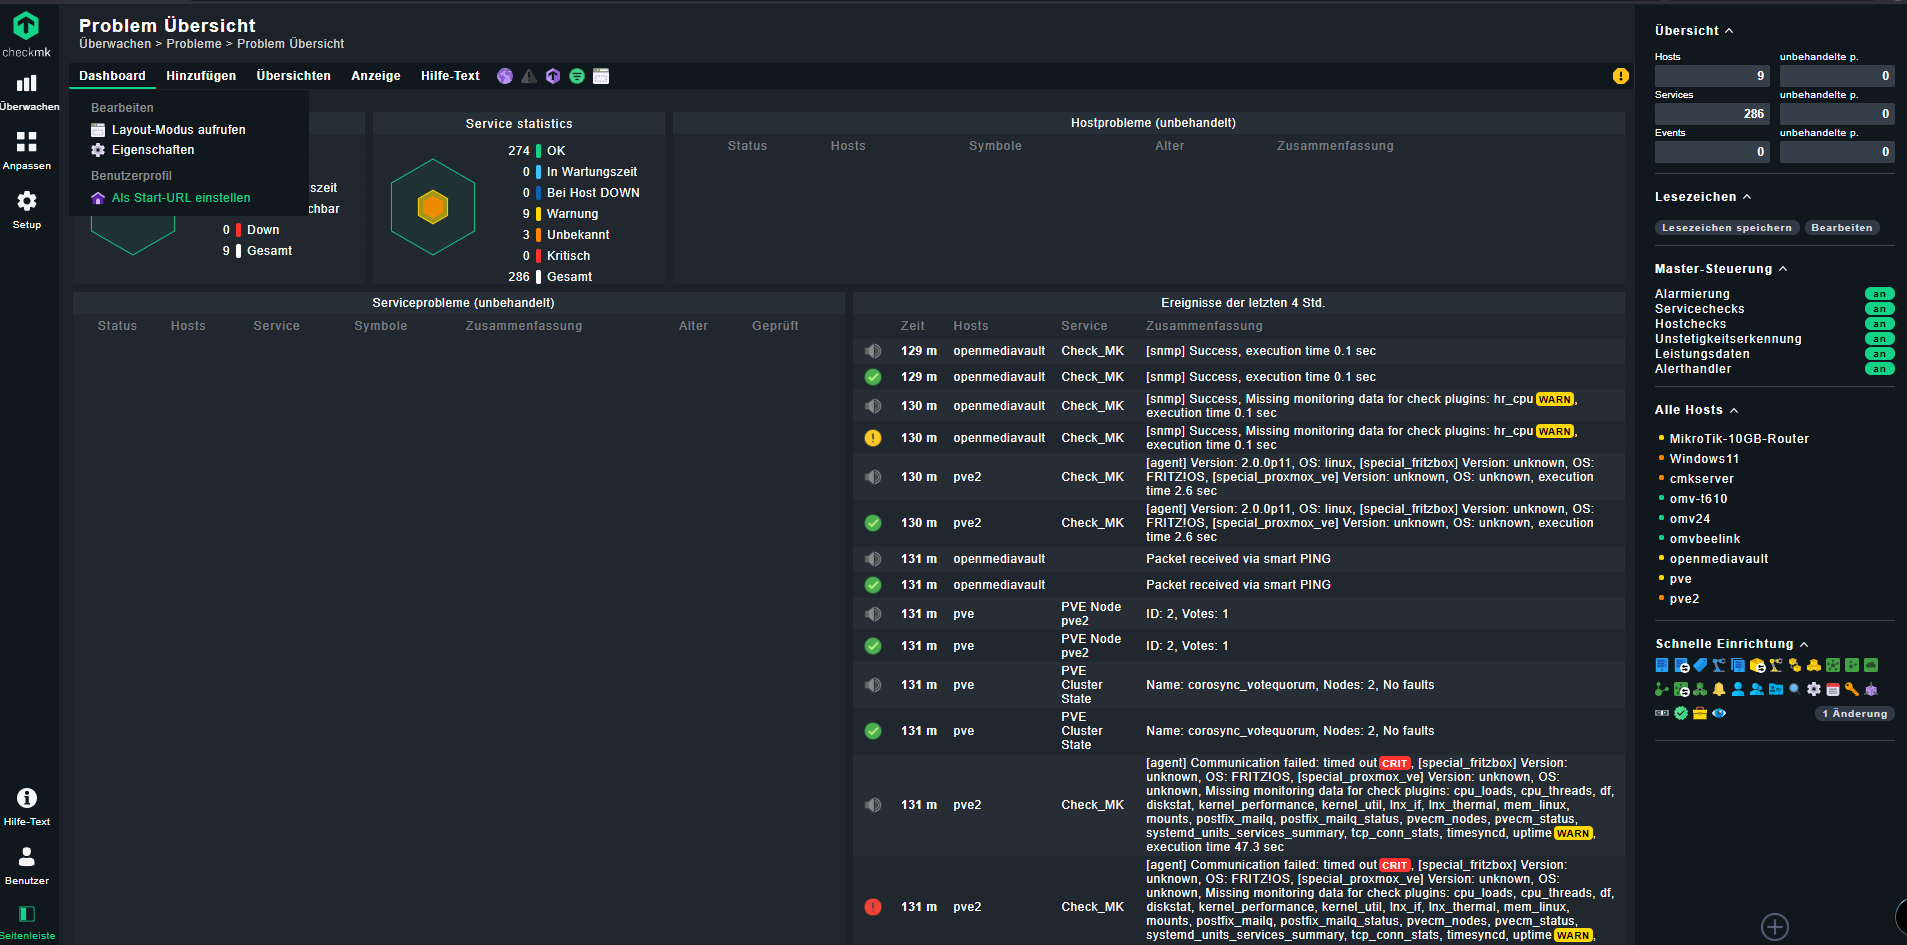This screenshot has width=1907, height=945.
Task: Click the yellow cubes pile quick-setup icon
Action: (1814, 665)
